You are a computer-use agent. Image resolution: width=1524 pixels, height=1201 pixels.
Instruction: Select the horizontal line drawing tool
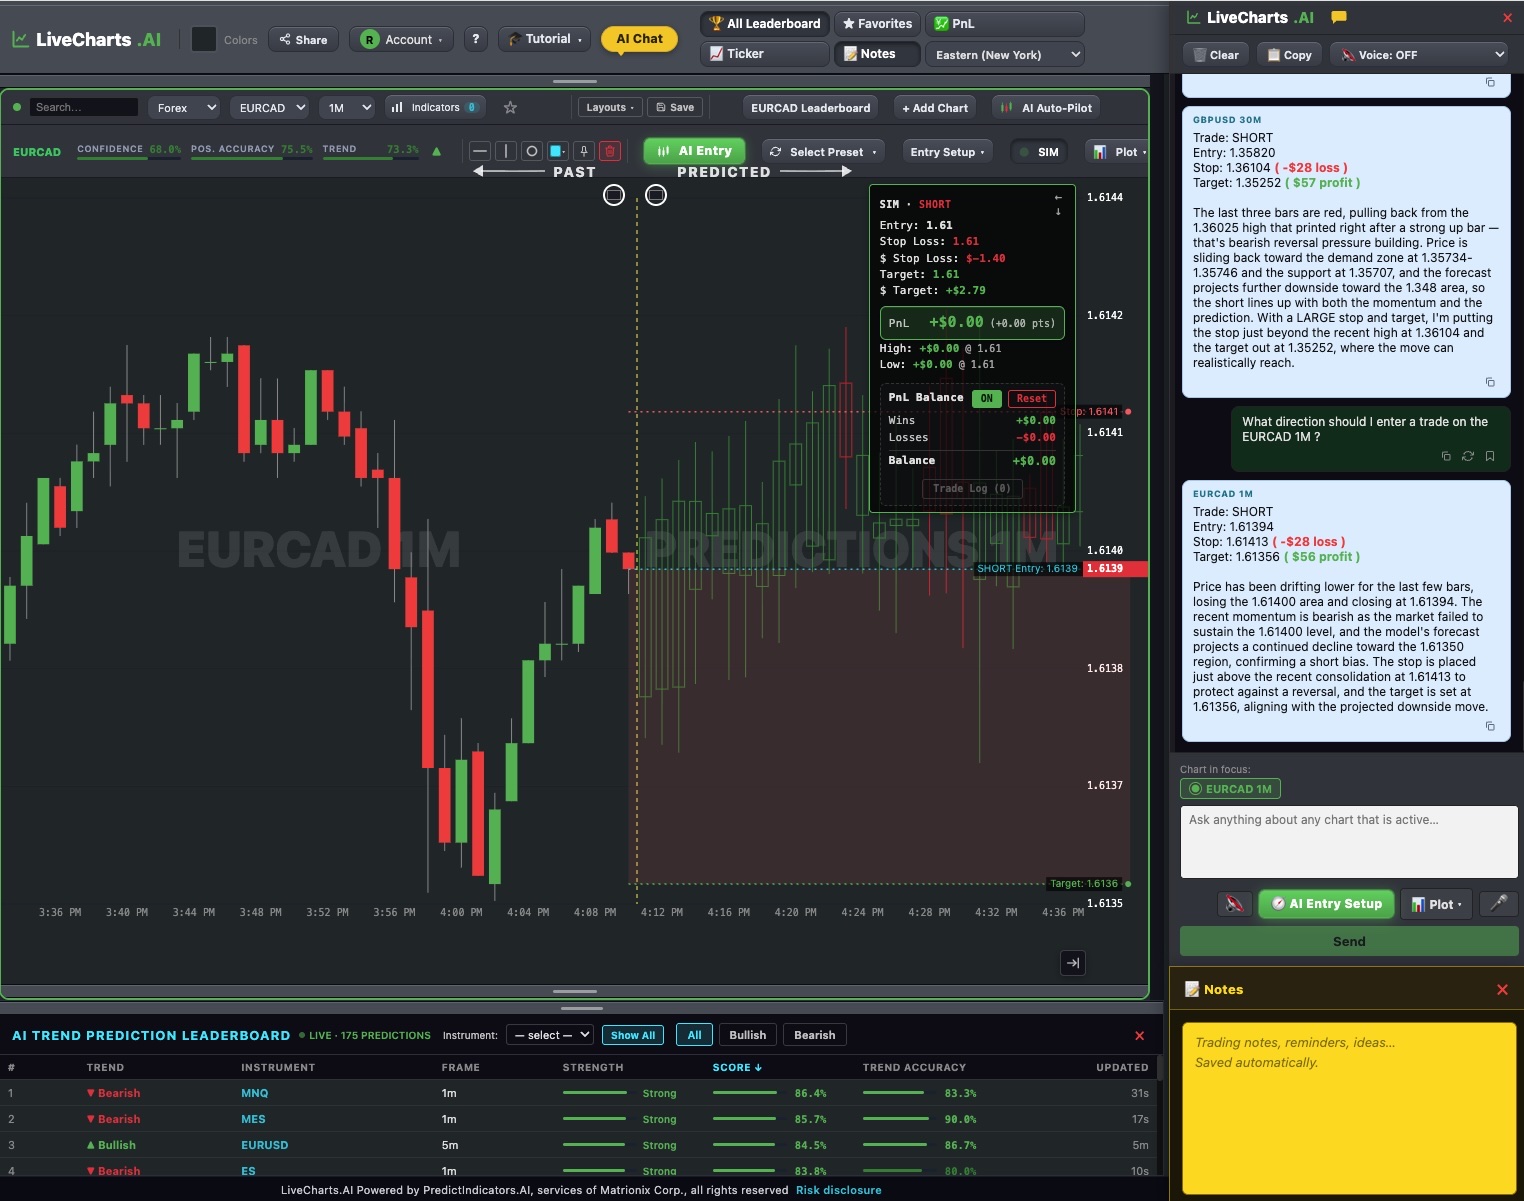click(x=480, y=151)
